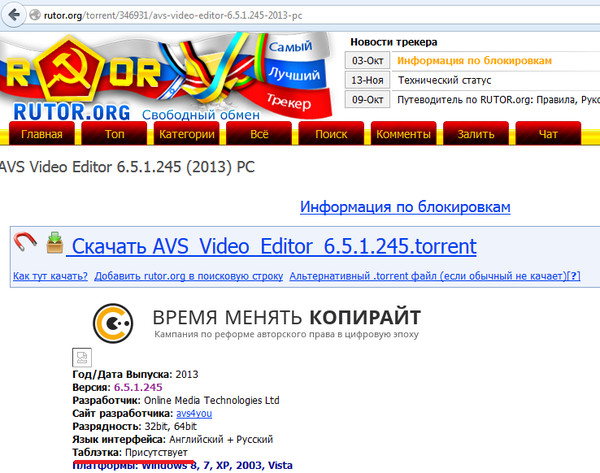Click the page title AVS Video Editor 6.5.1.245

coord(127,167)
